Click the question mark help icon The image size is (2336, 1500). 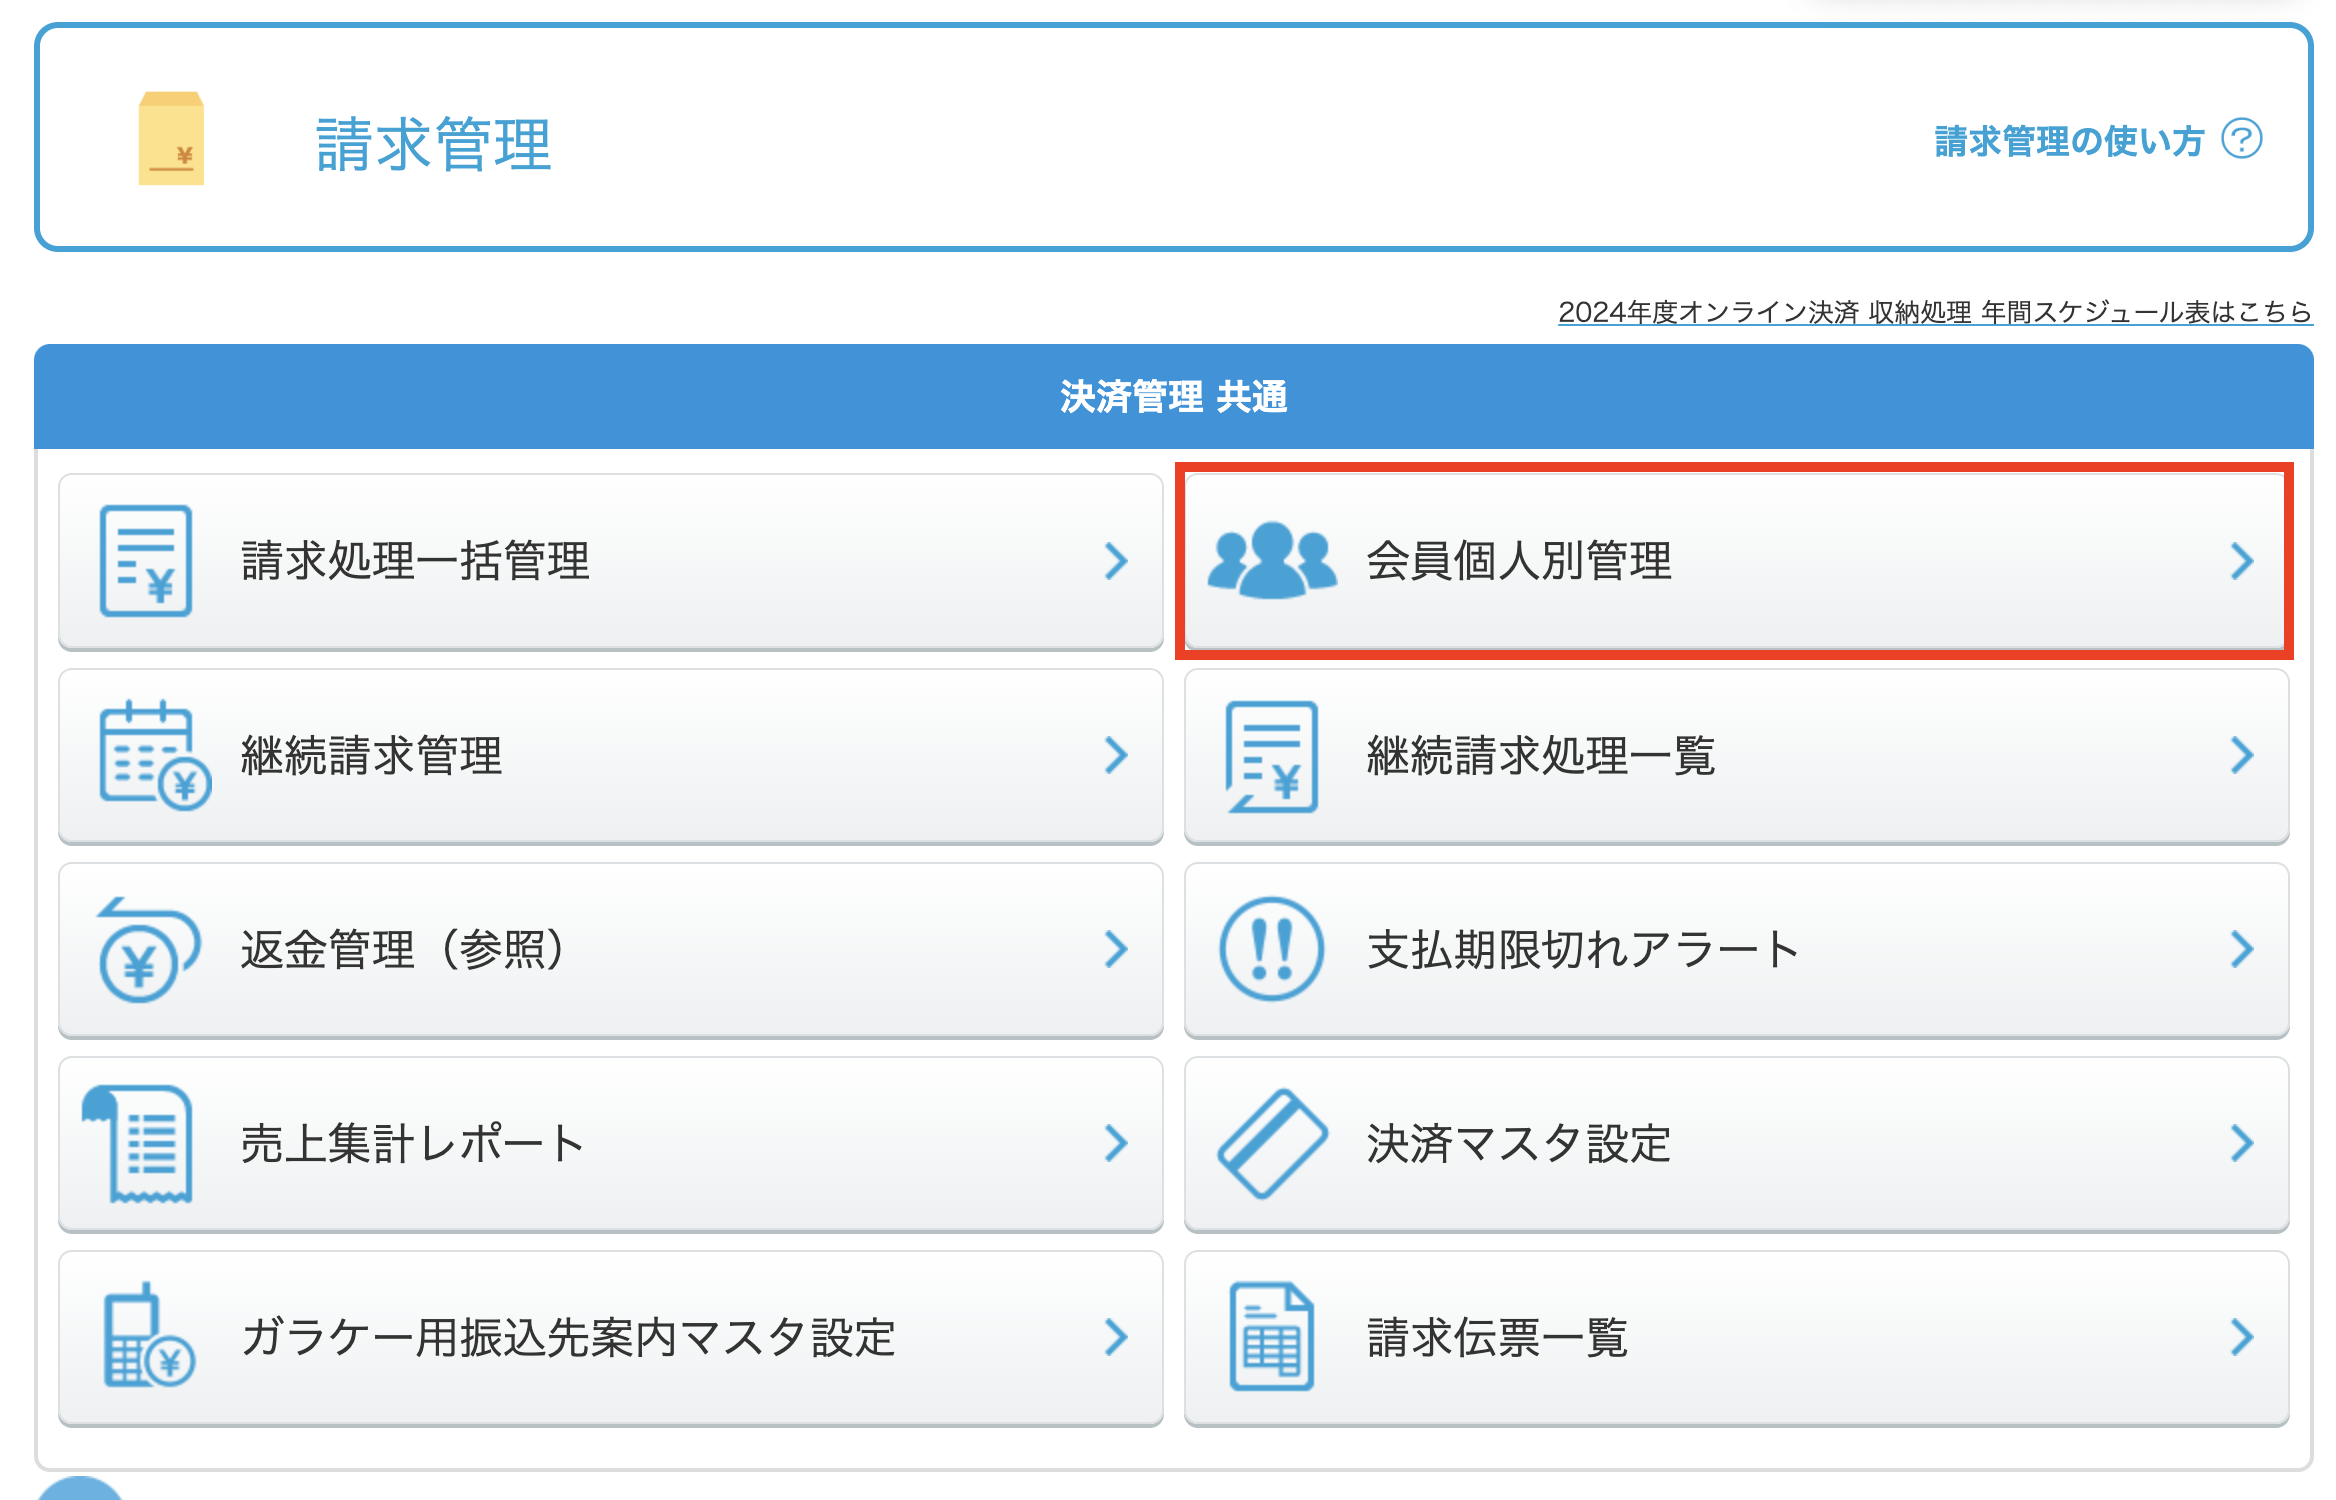[x=2242, y=139]
